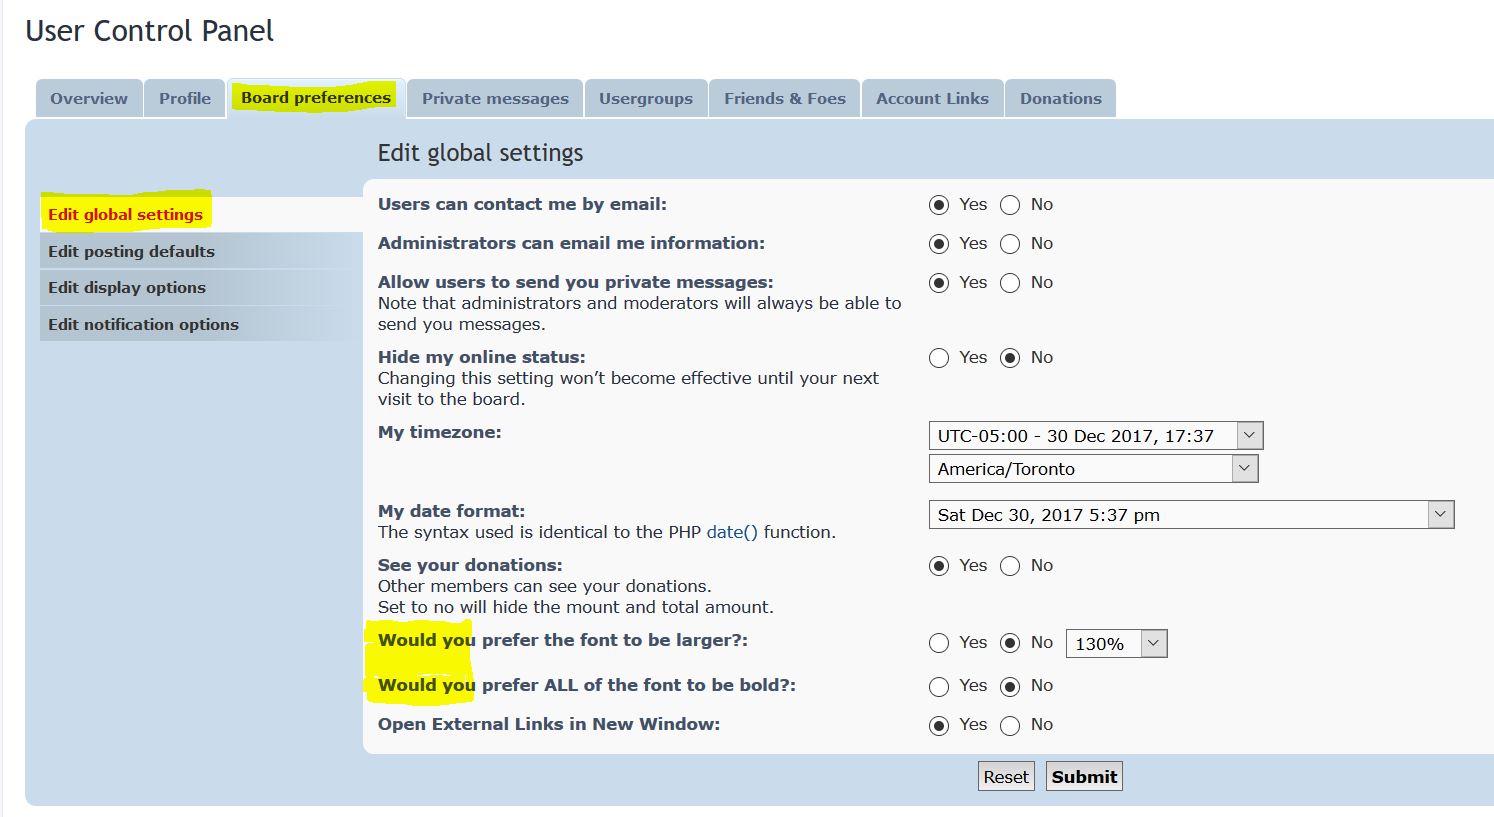Select No for See your donations

[1010, 566]
